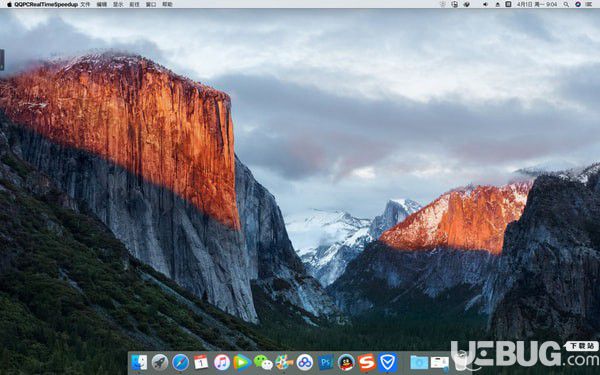Open the Calendar app in dock
600x375 pixels.
201,362
